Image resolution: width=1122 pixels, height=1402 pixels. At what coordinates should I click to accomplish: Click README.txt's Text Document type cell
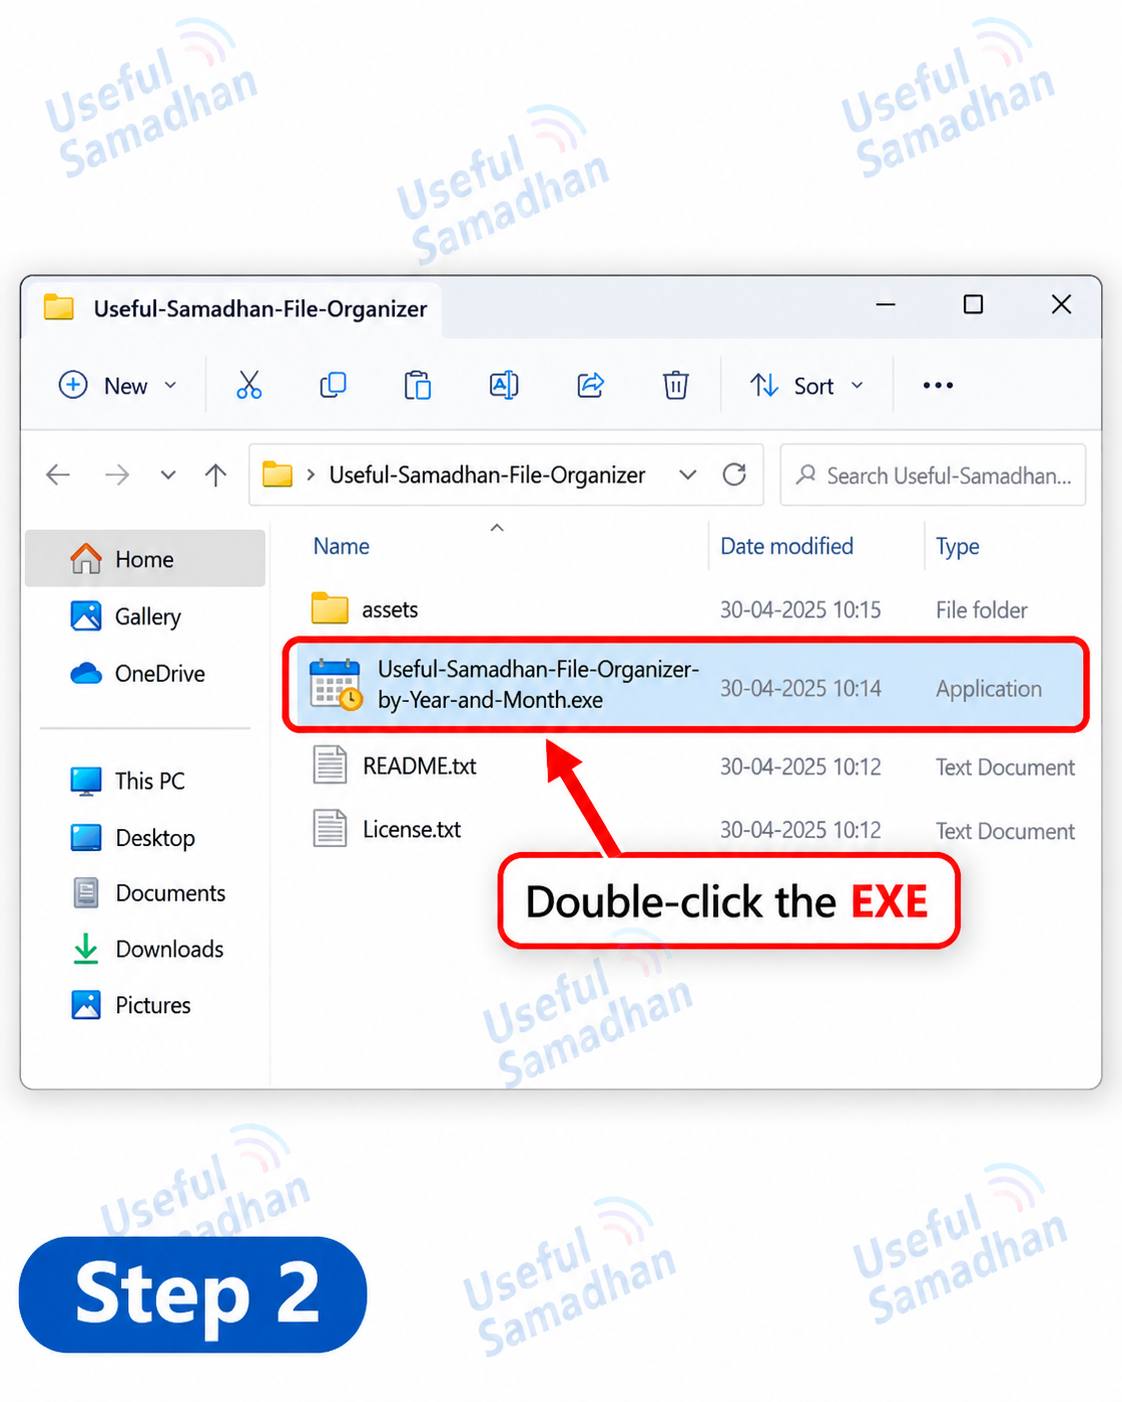click(1005, 767)
